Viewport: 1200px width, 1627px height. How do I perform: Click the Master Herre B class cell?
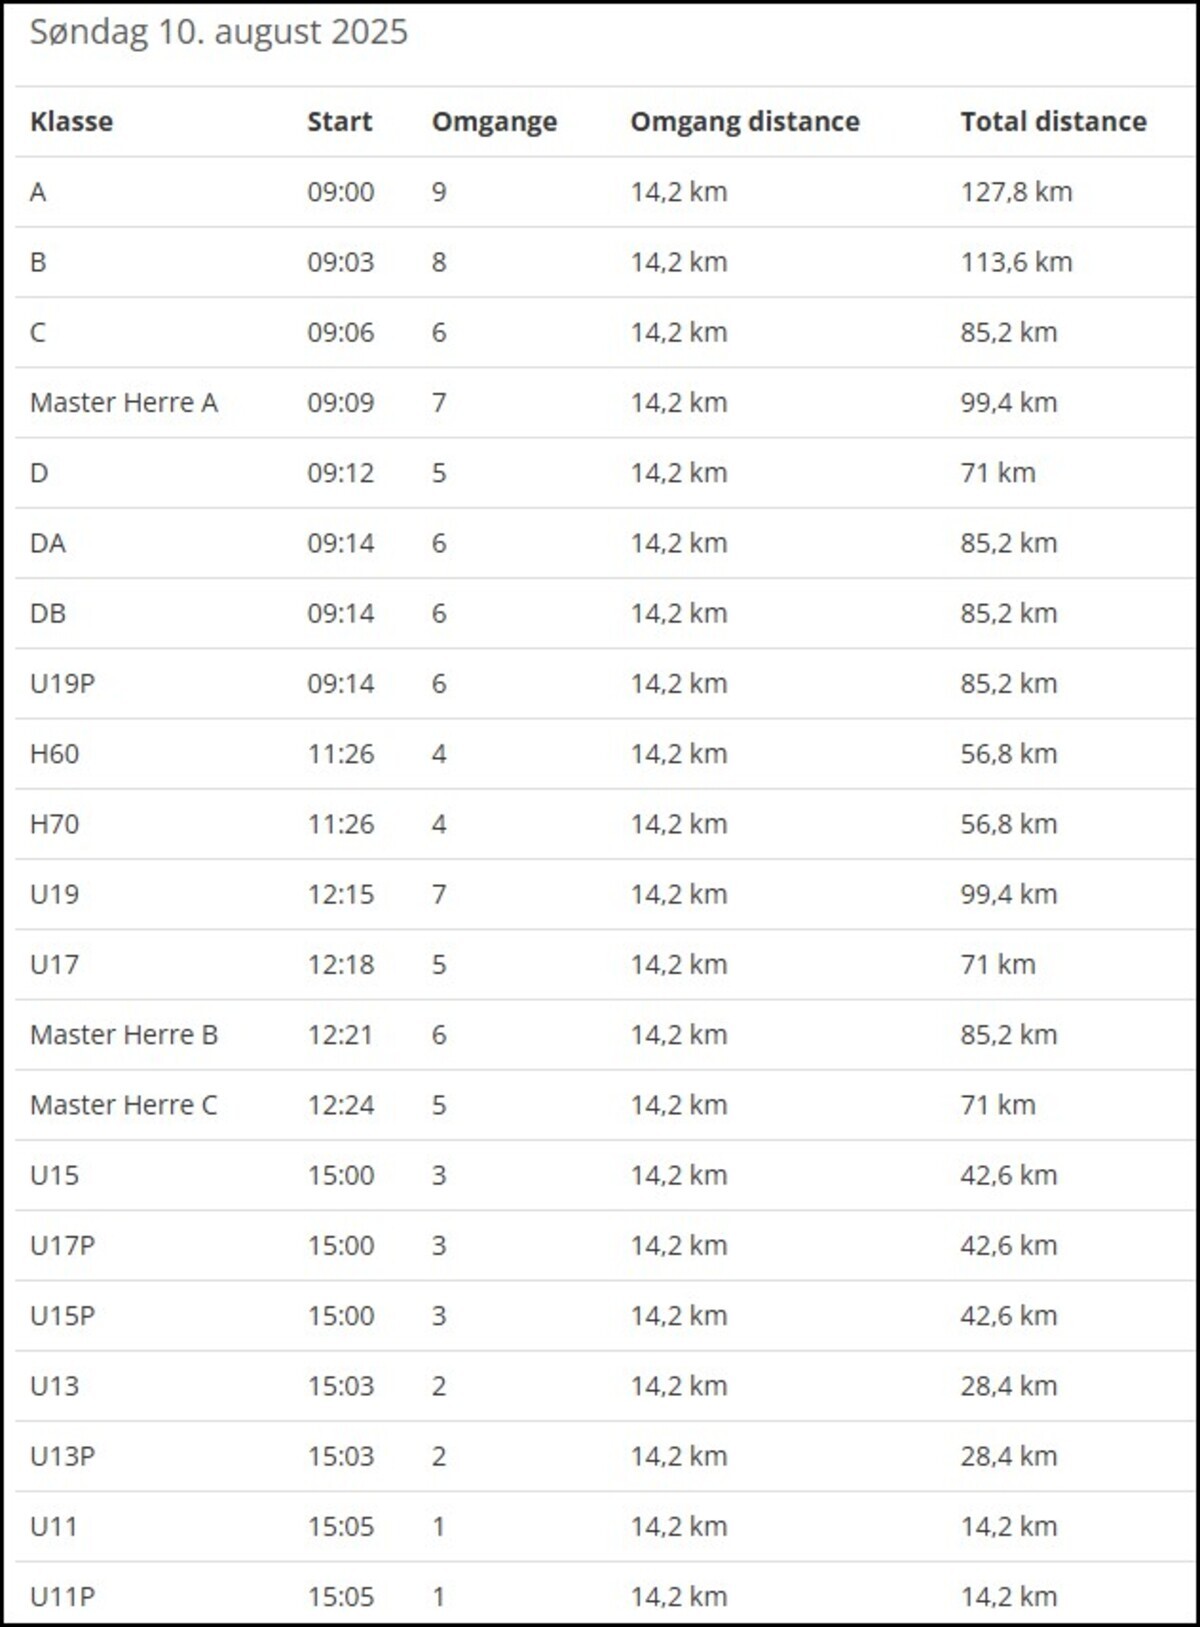coord(124,1035)
